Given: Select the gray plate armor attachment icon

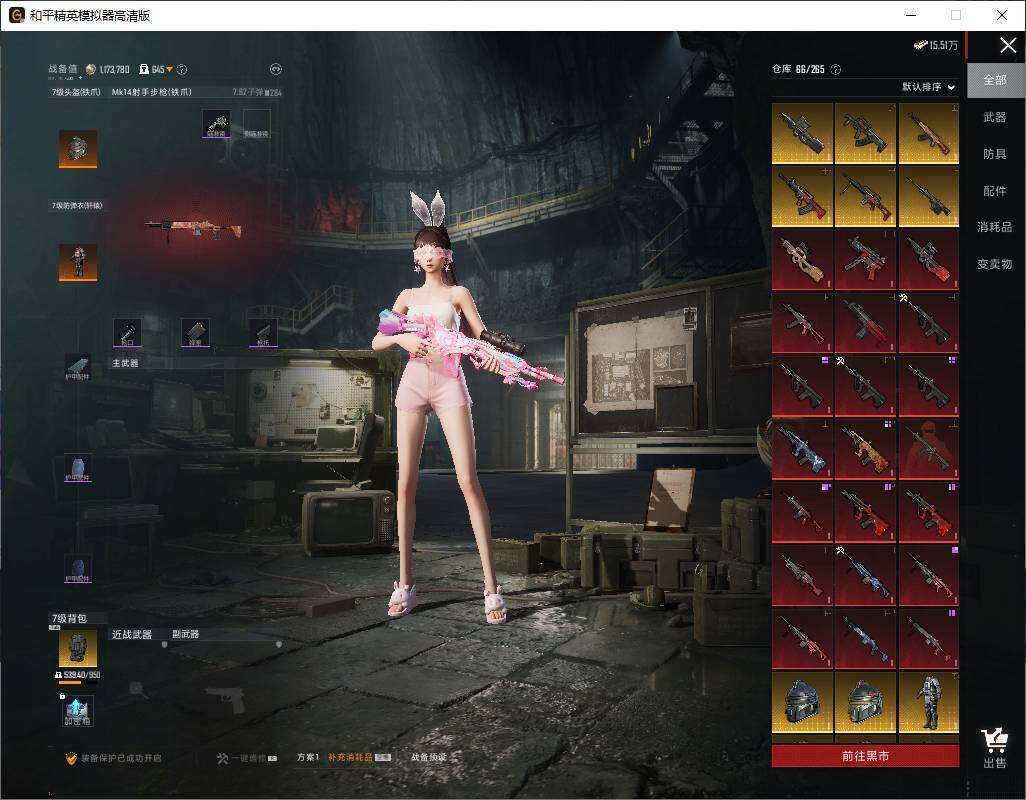Looking at the screenshot, I should (78, 367).
